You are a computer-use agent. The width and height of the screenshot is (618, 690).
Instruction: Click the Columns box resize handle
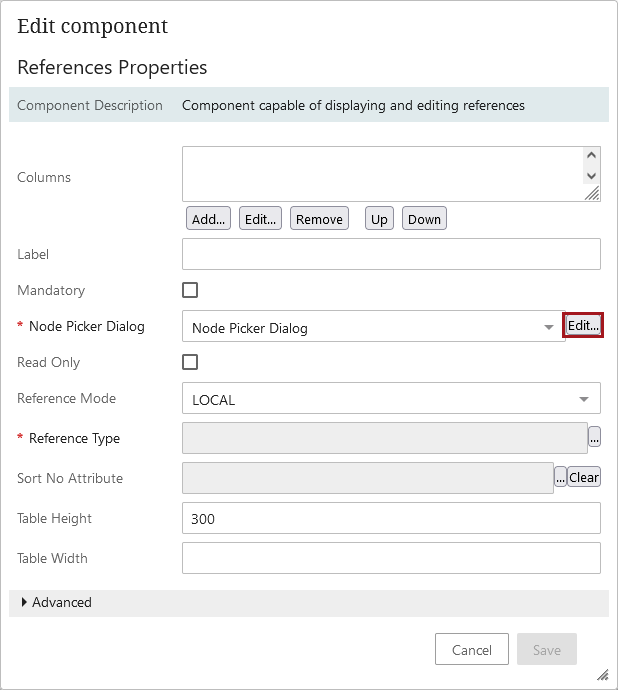click(592, 194)
